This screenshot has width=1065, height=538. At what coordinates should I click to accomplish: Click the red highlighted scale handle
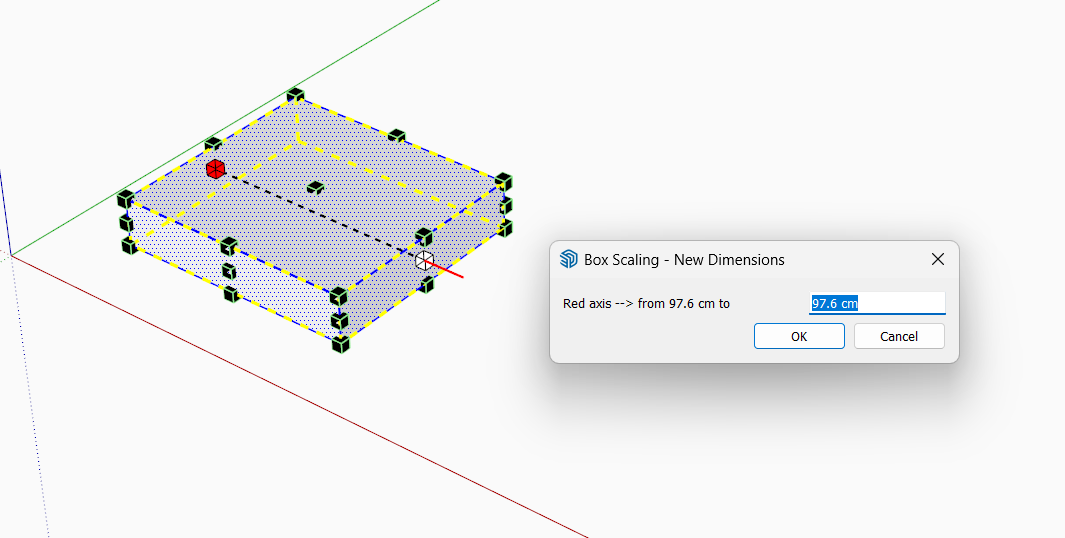pos(214,169)
